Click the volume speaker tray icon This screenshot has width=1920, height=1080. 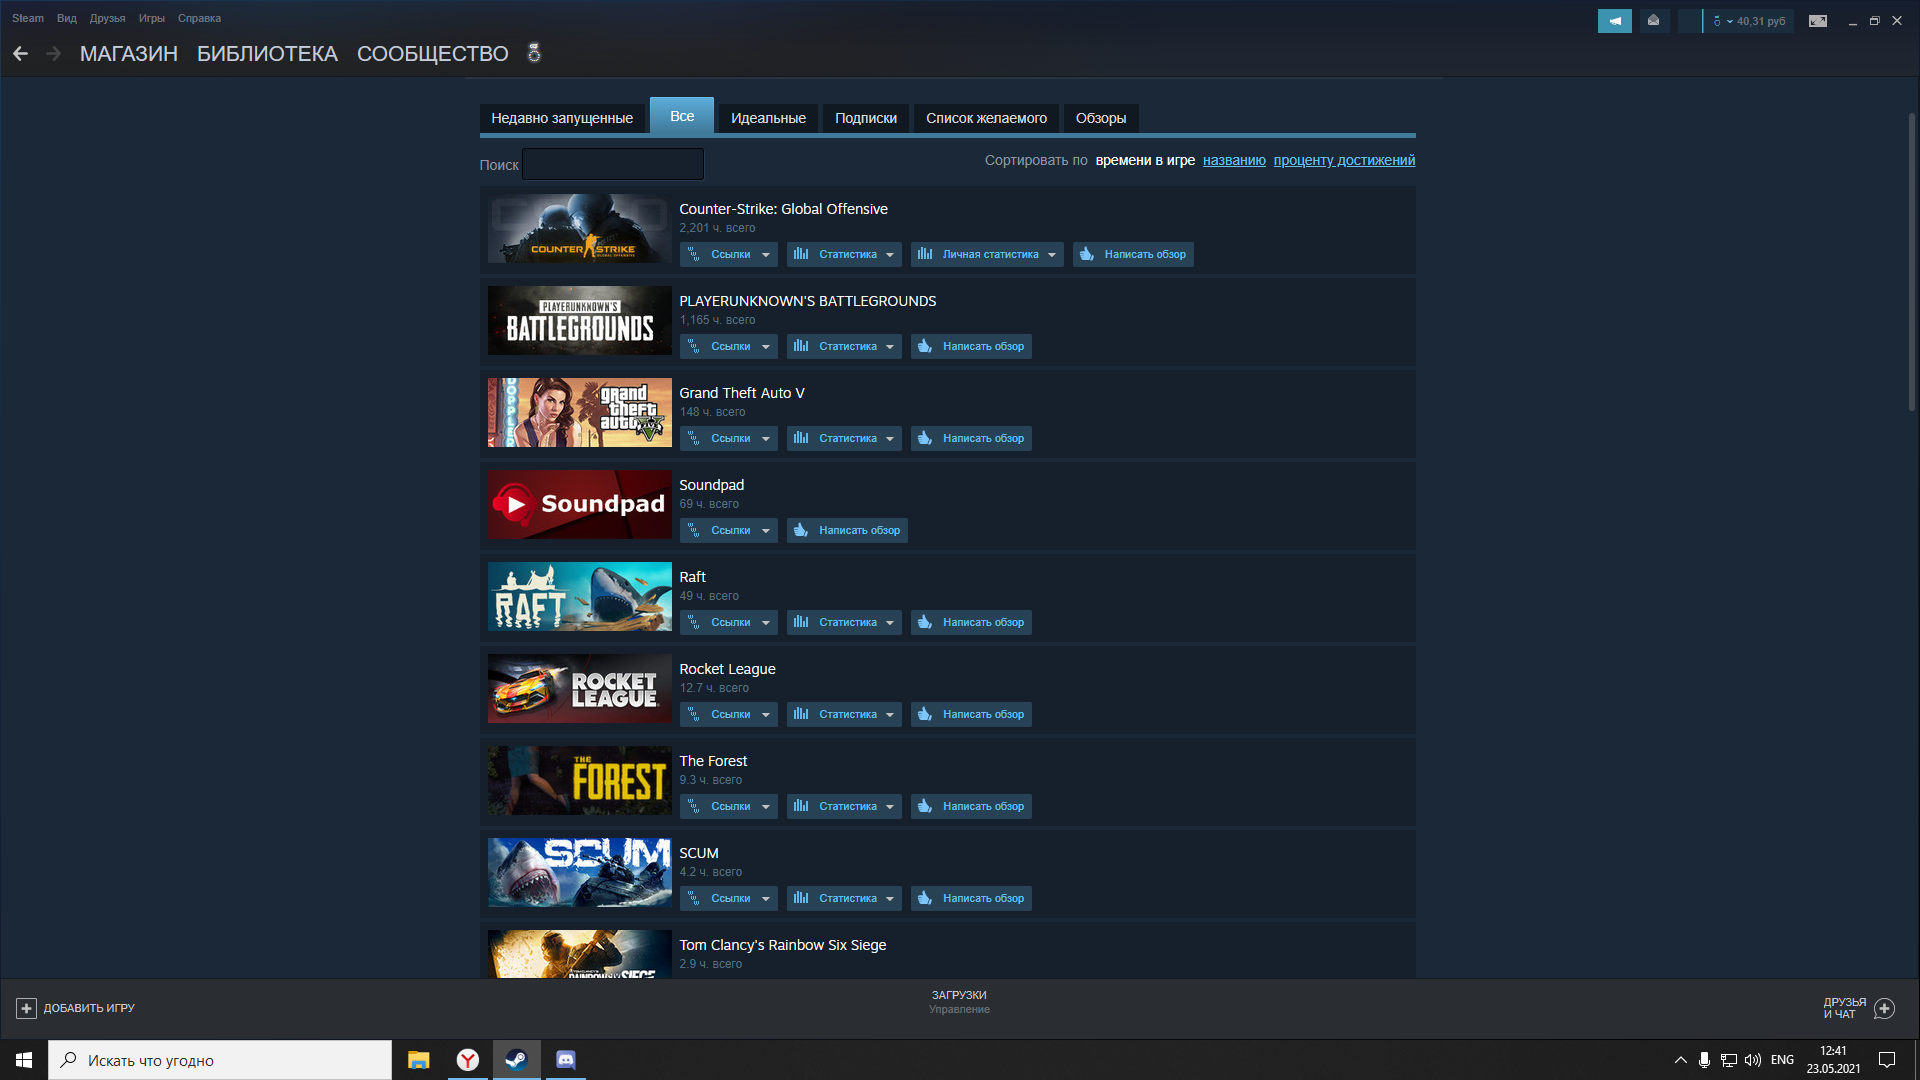pyautogui.click(x=1752, y=1060)
